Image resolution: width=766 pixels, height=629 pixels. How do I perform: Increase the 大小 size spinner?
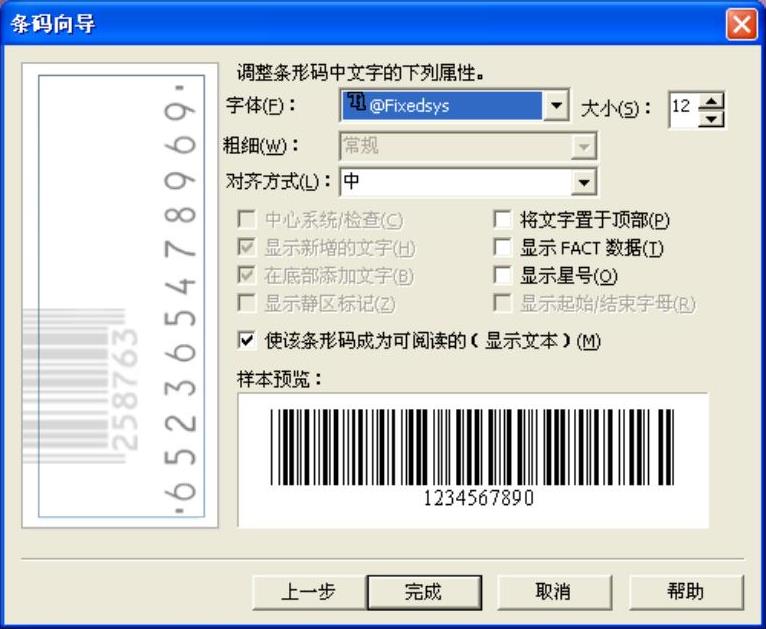point(711,101)
